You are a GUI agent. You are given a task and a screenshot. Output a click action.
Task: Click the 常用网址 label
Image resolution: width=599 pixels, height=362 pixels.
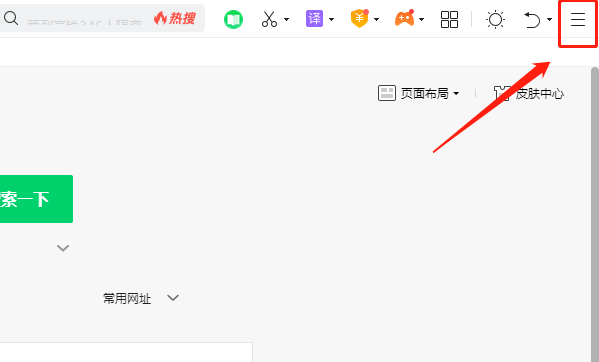click(x=127, y=298)
